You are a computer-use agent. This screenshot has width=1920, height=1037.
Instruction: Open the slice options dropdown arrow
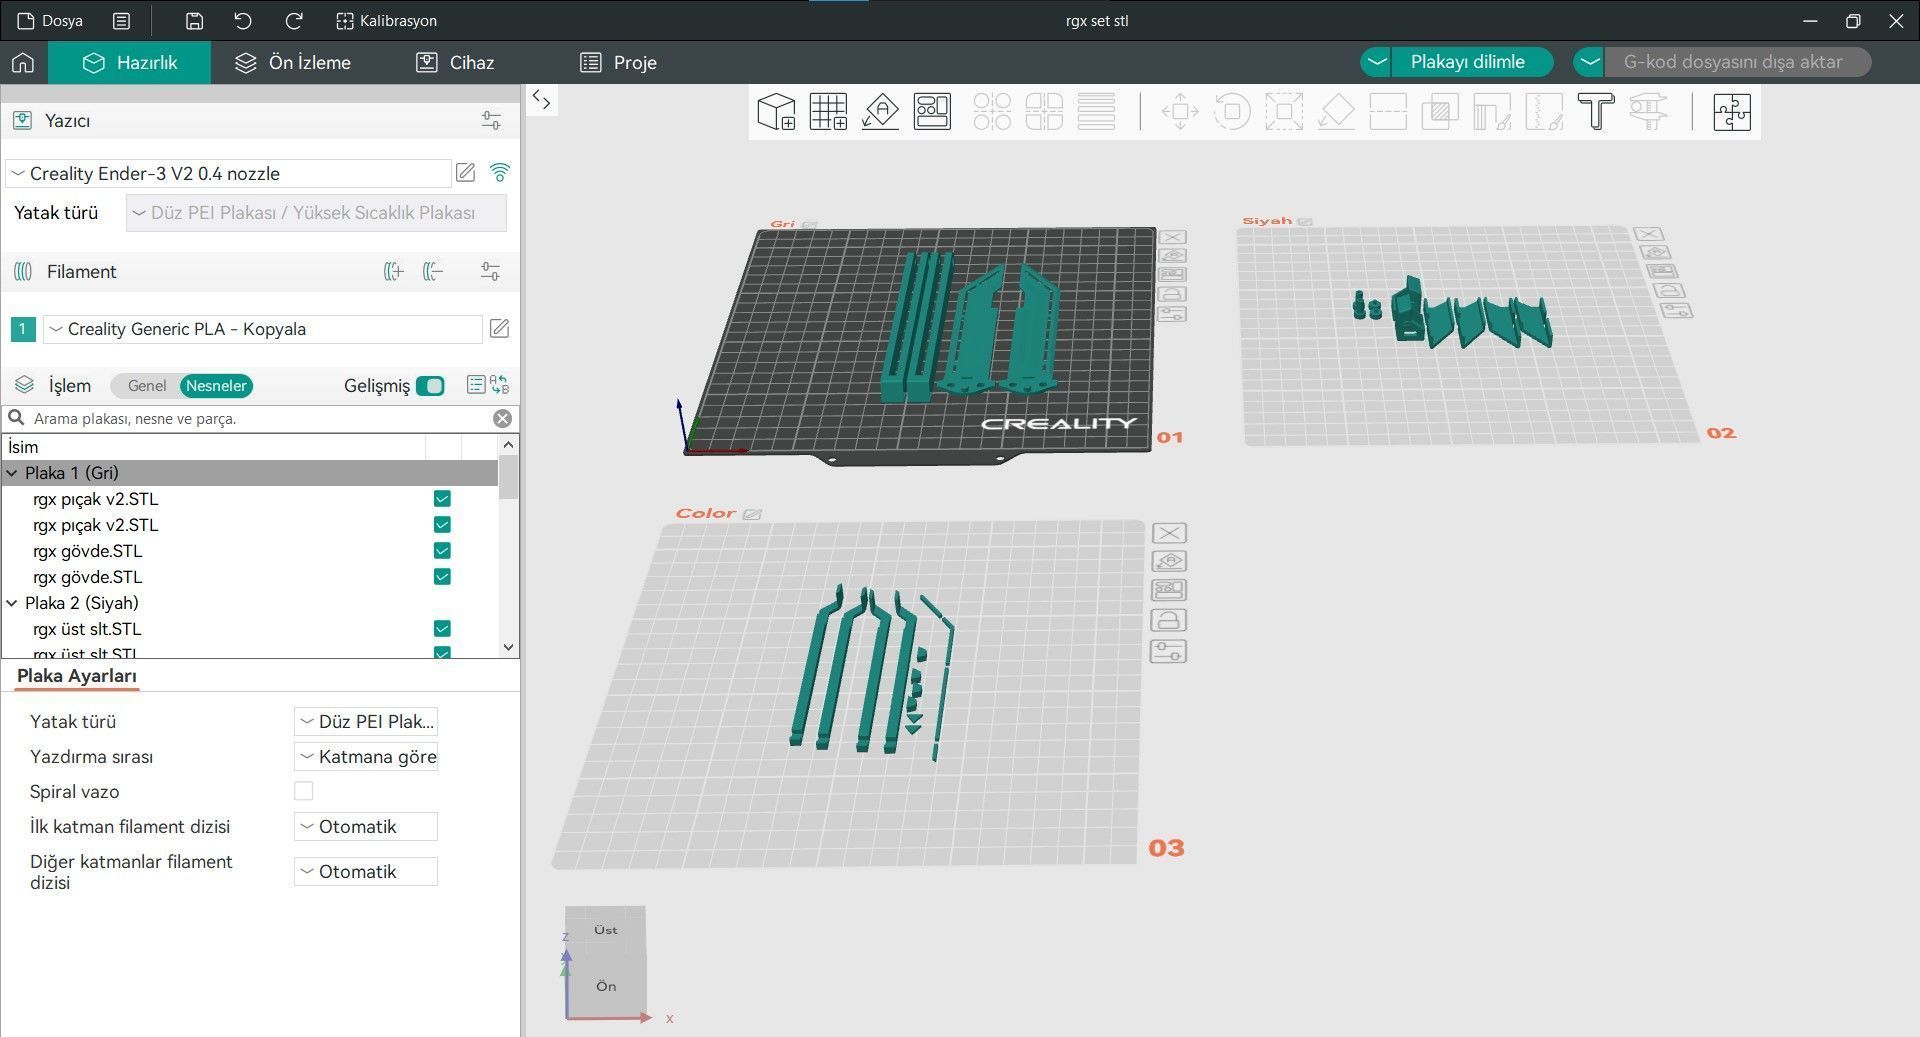(x=1377, y=62)
